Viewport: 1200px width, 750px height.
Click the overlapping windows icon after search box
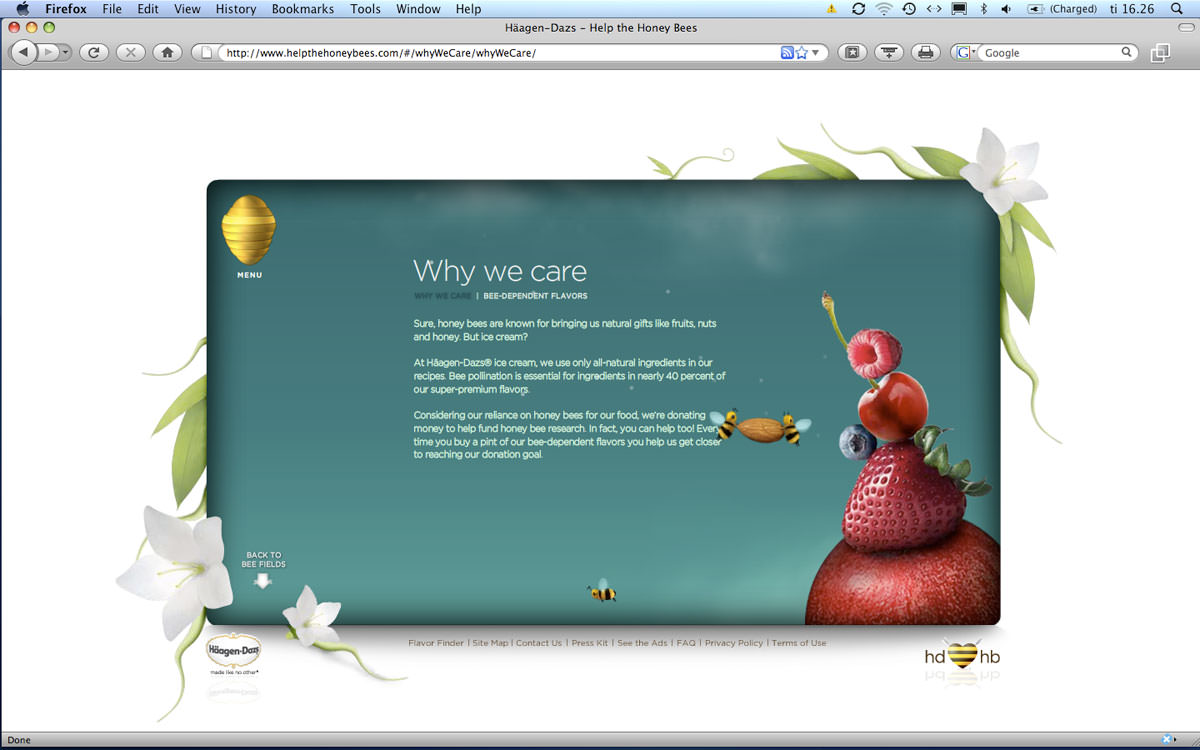pyautogui.click(x=1160, y=53)
